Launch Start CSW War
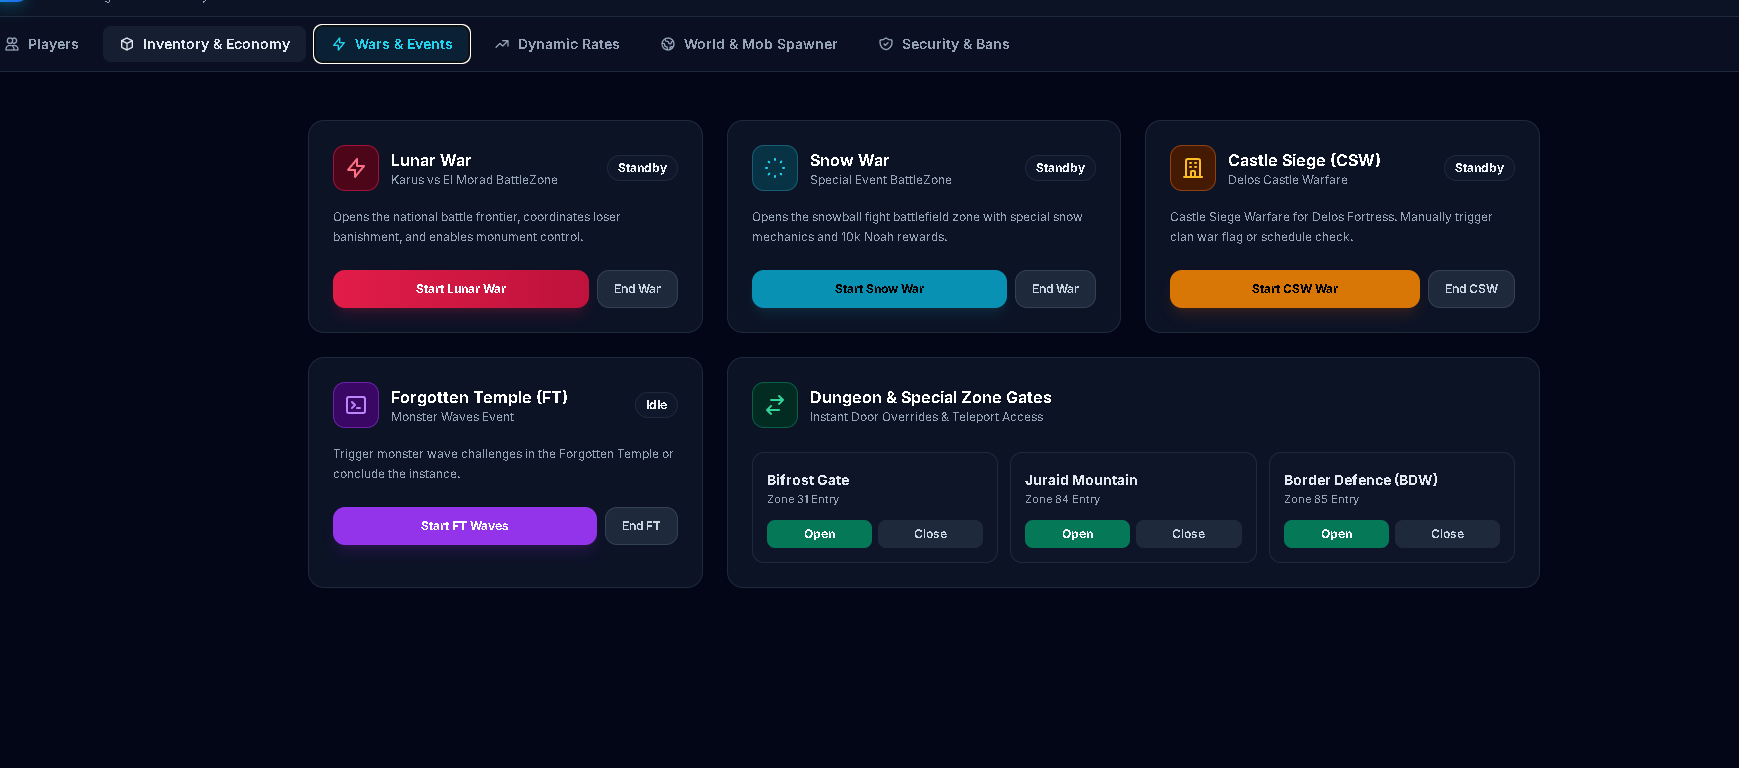 pos(1295,289)
